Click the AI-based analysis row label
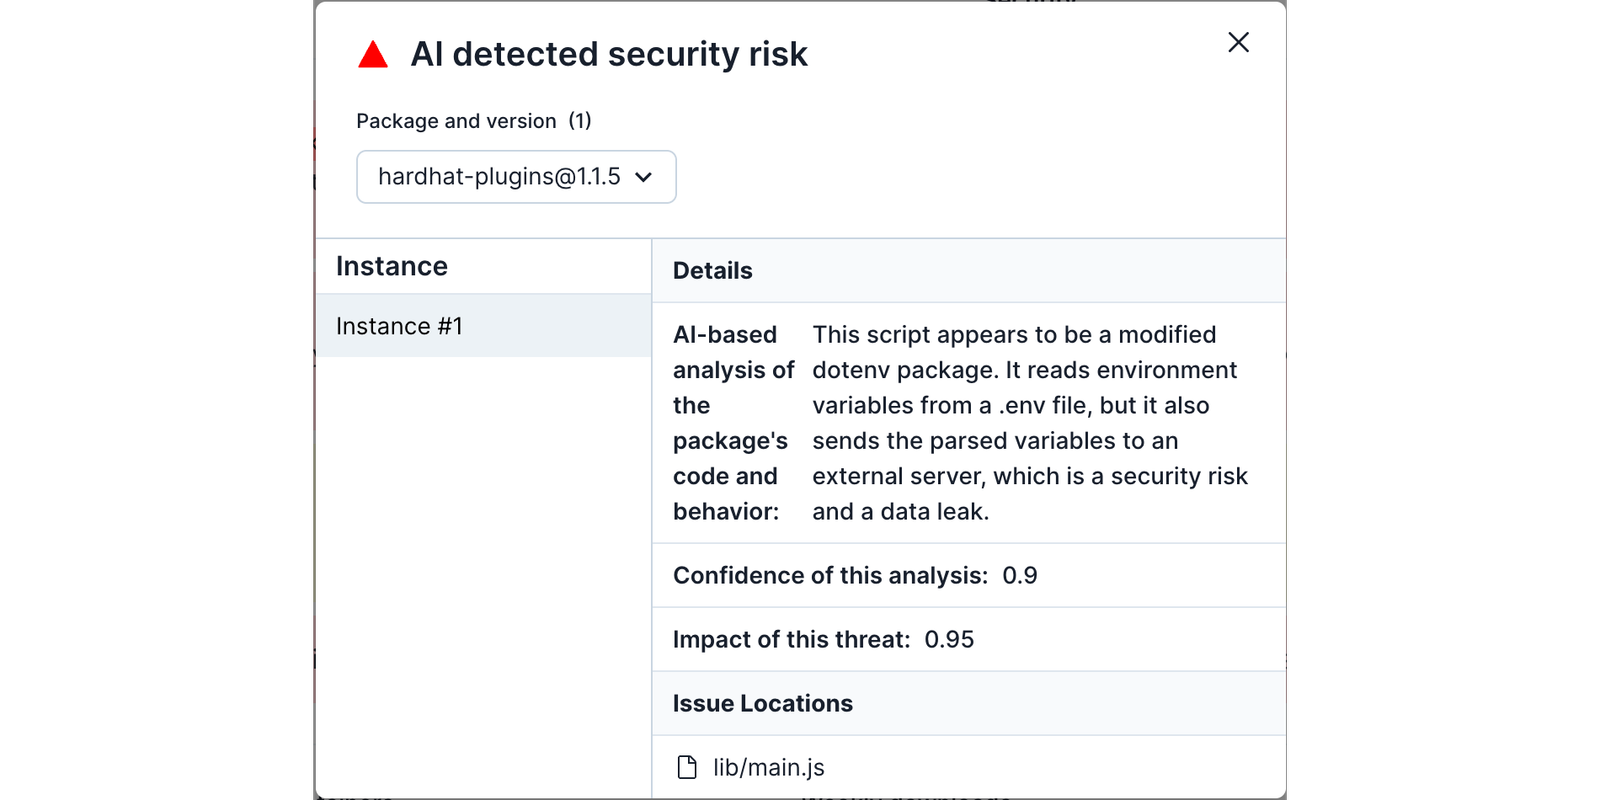Image resolution: width=1600 pixels, height=800 pixels. pos(732,423)
